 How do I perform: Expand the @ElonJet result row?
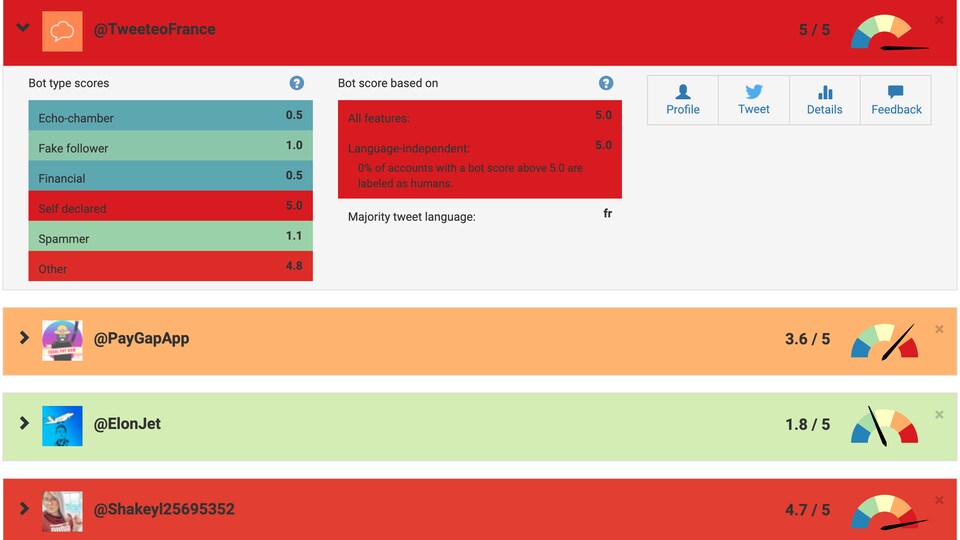[x=24, y=423]
